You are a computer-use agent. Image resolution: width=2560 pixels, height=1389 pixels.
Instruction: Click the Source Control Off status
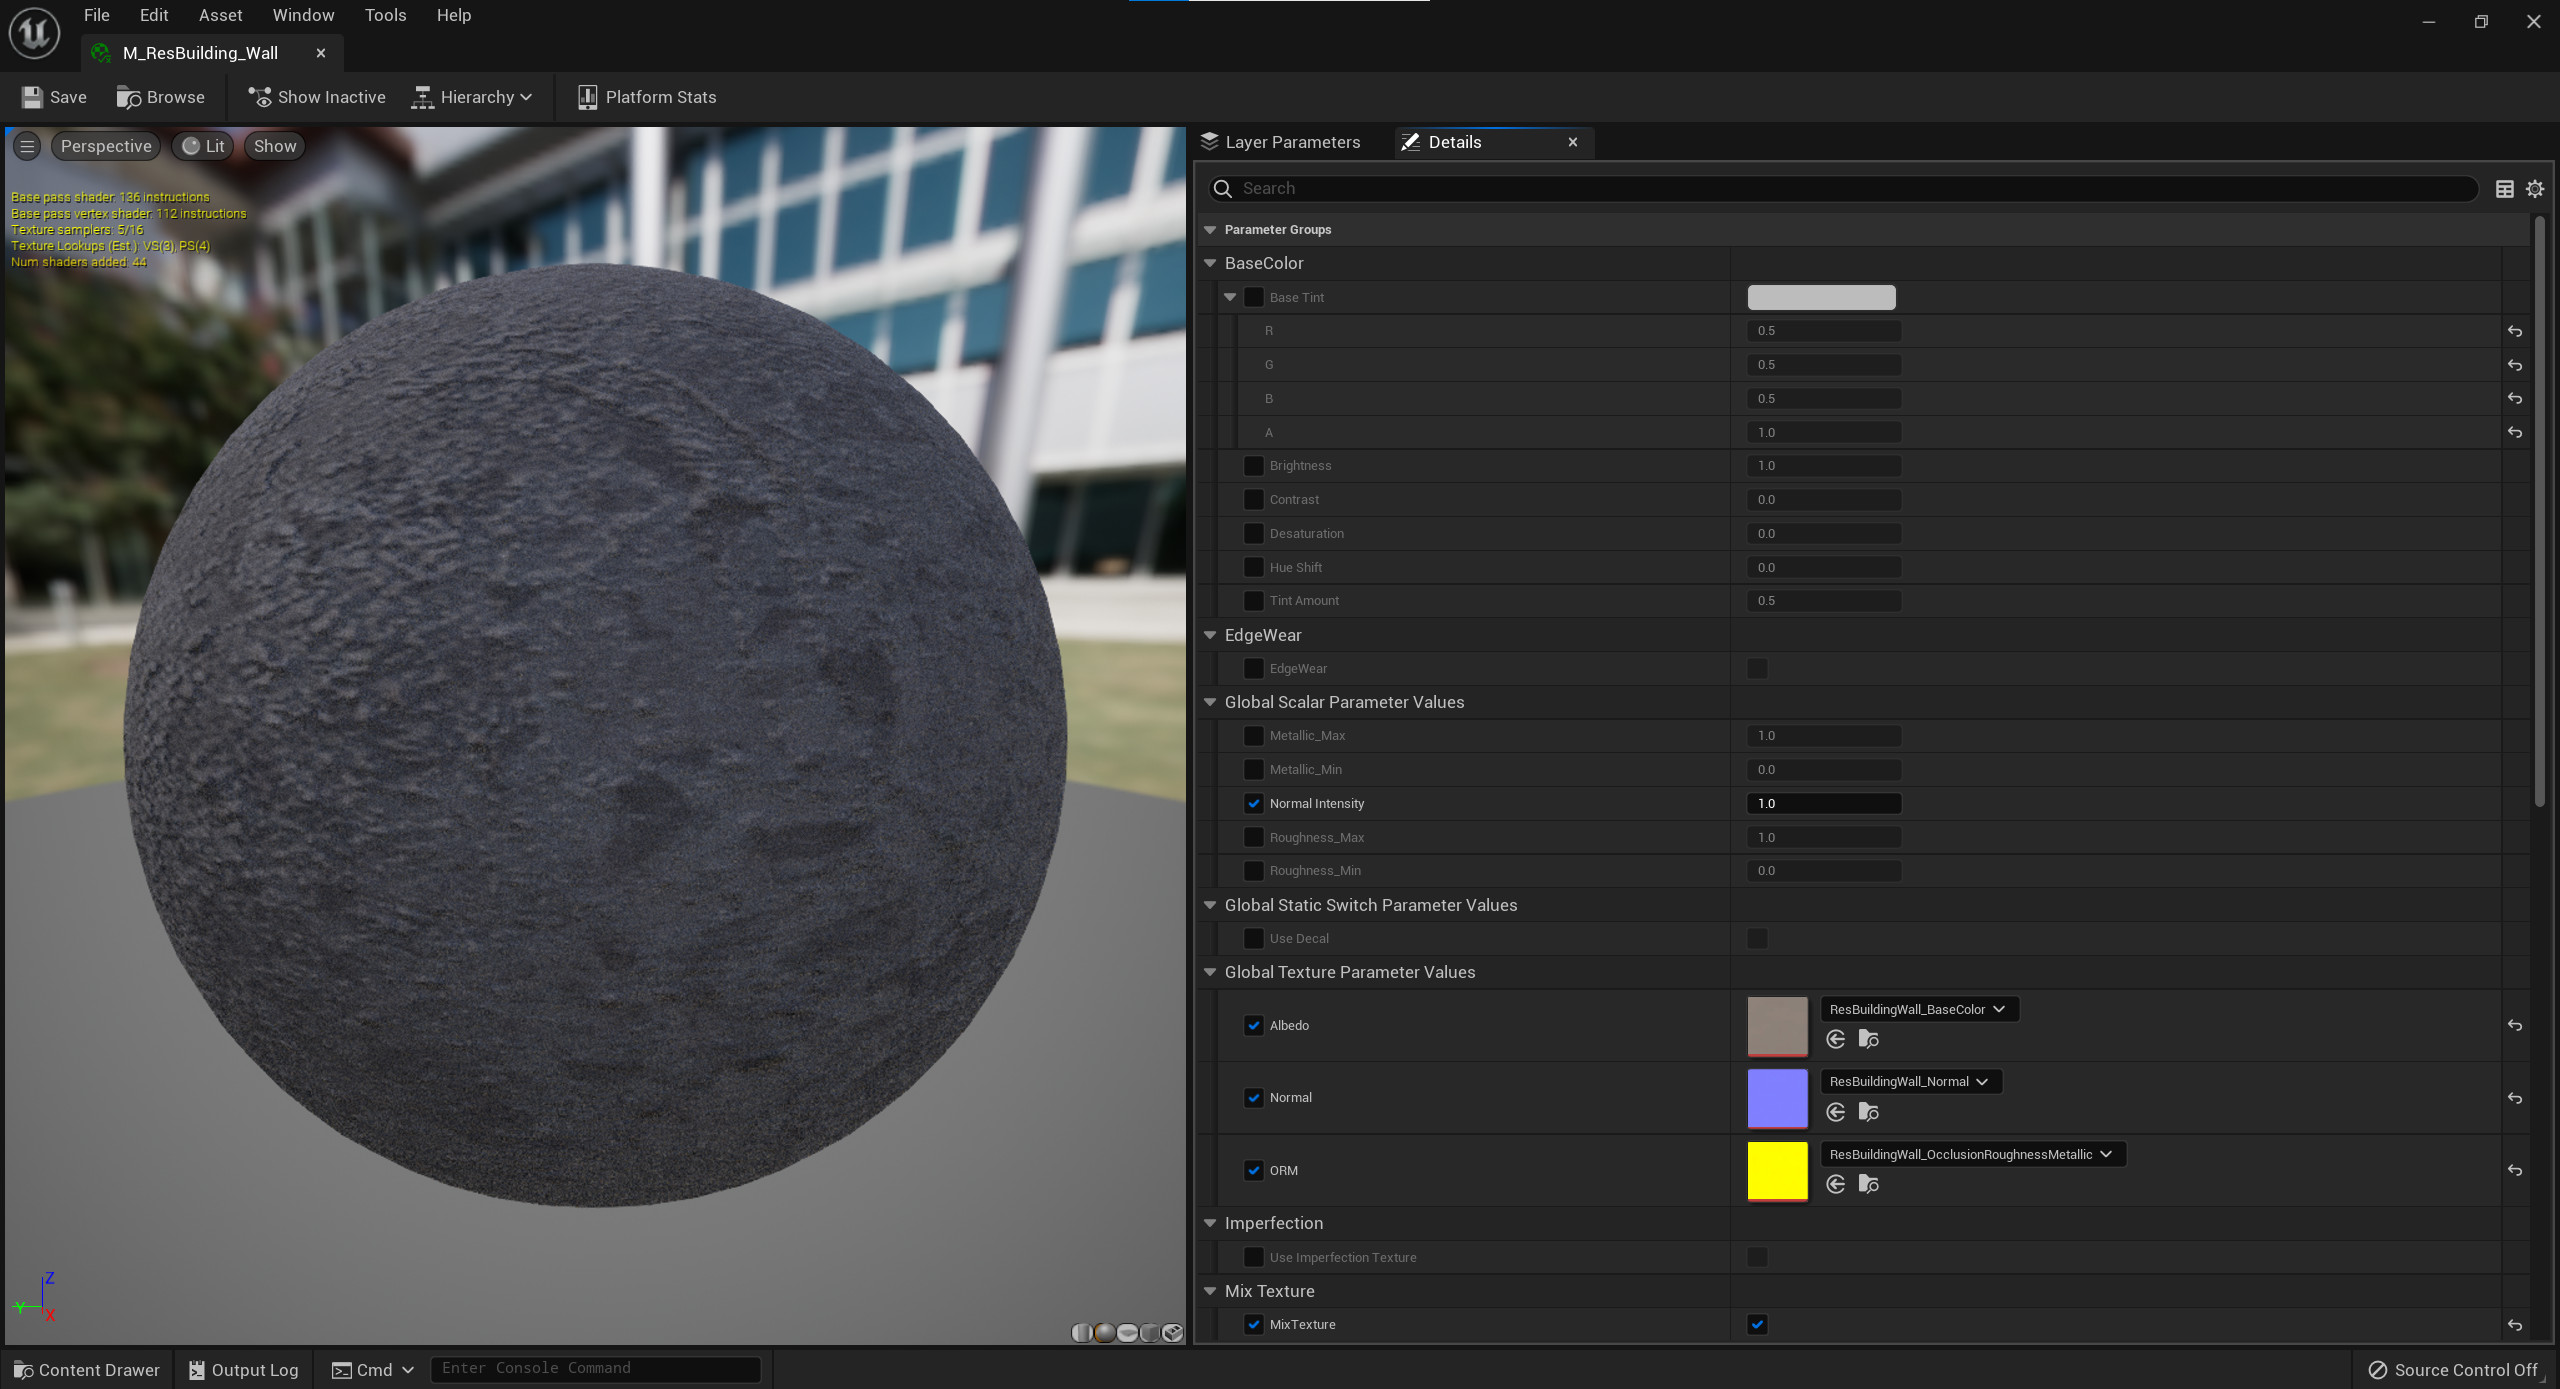pyautogui.click(x=2453, y=1370)
